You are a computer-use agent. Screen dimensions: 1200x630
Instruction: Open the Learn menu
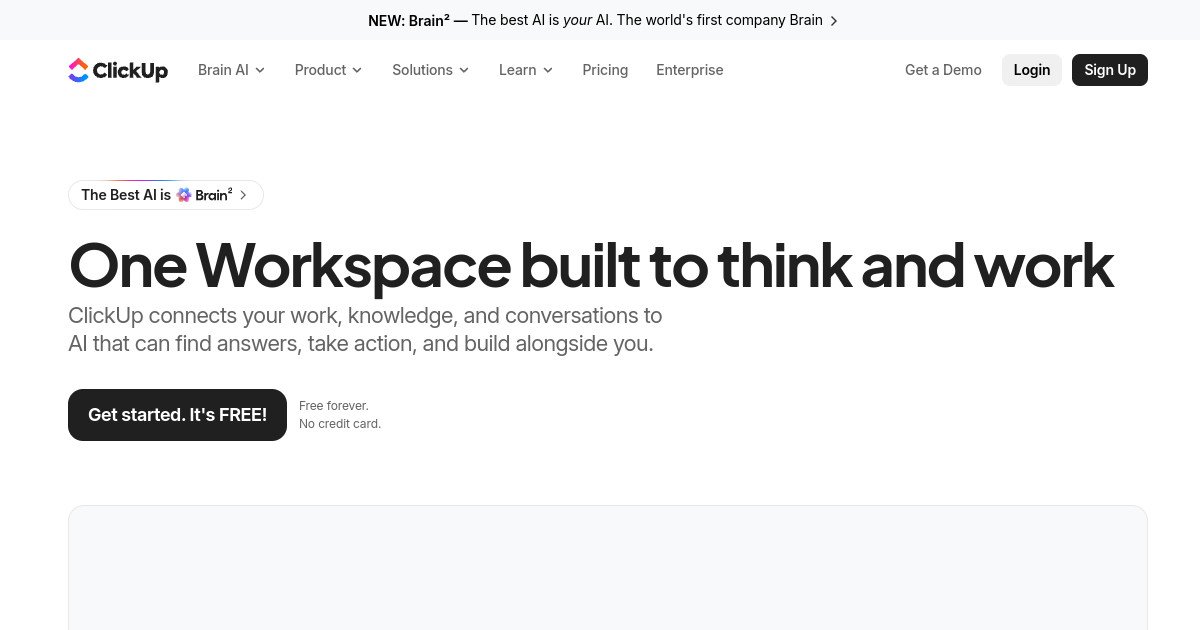pos(526,70)
